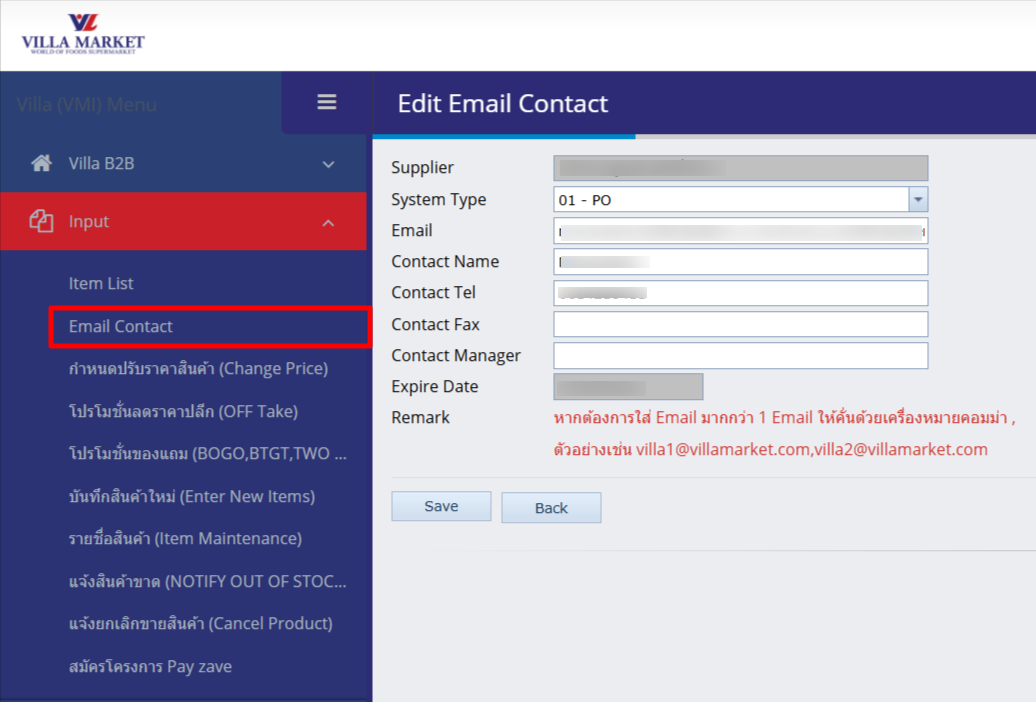Click the Villa Market logo
Screen dimensions: 1036x702
[x=83, y=35]
